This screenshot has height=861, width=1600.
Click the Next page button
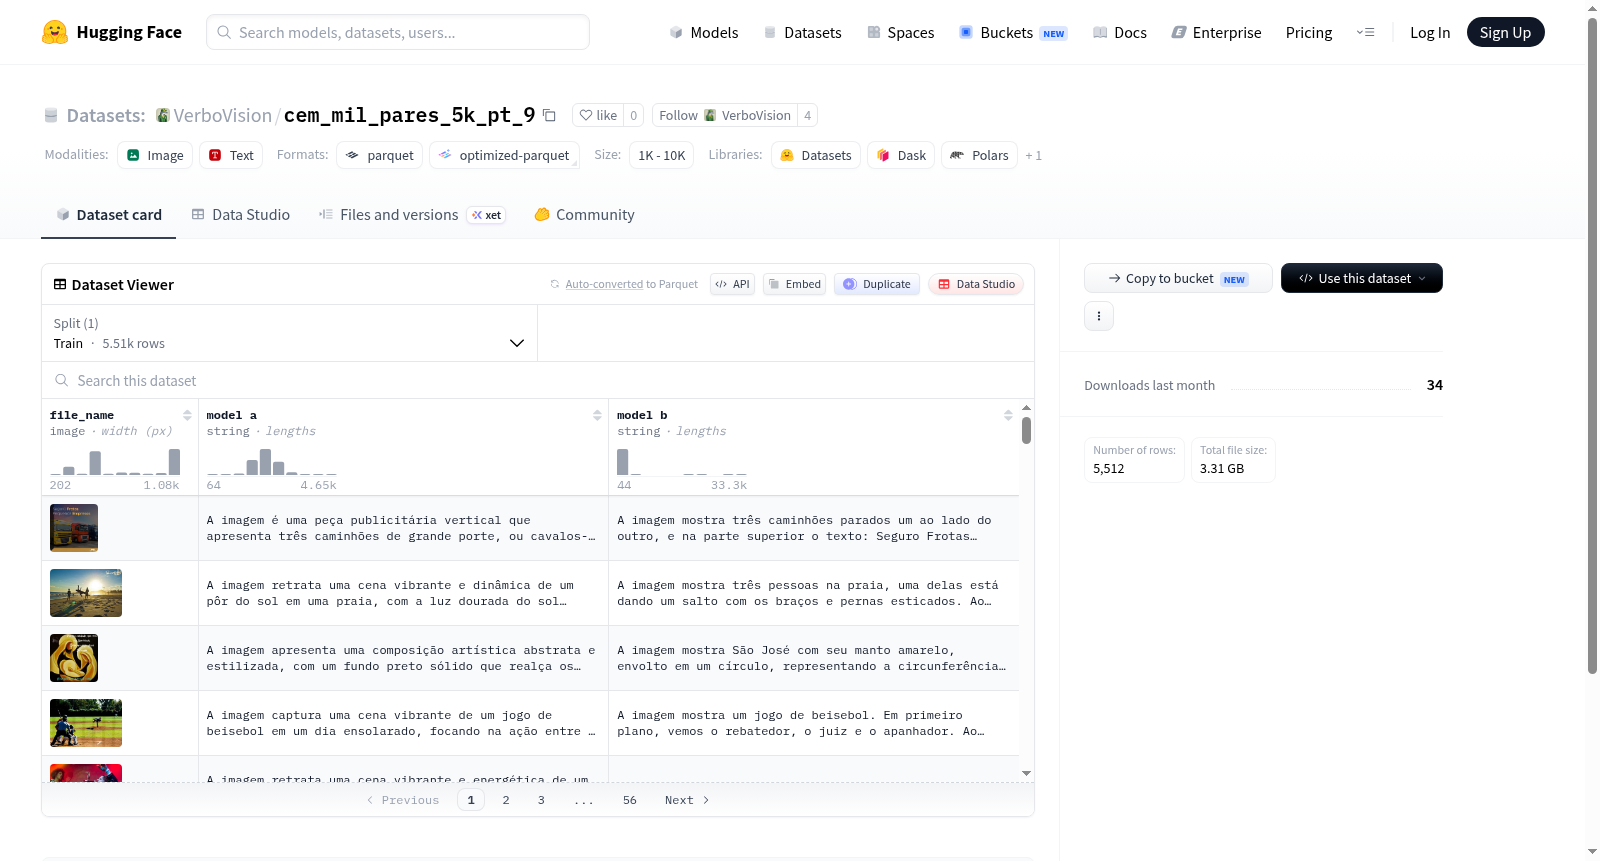click(687, 800)
